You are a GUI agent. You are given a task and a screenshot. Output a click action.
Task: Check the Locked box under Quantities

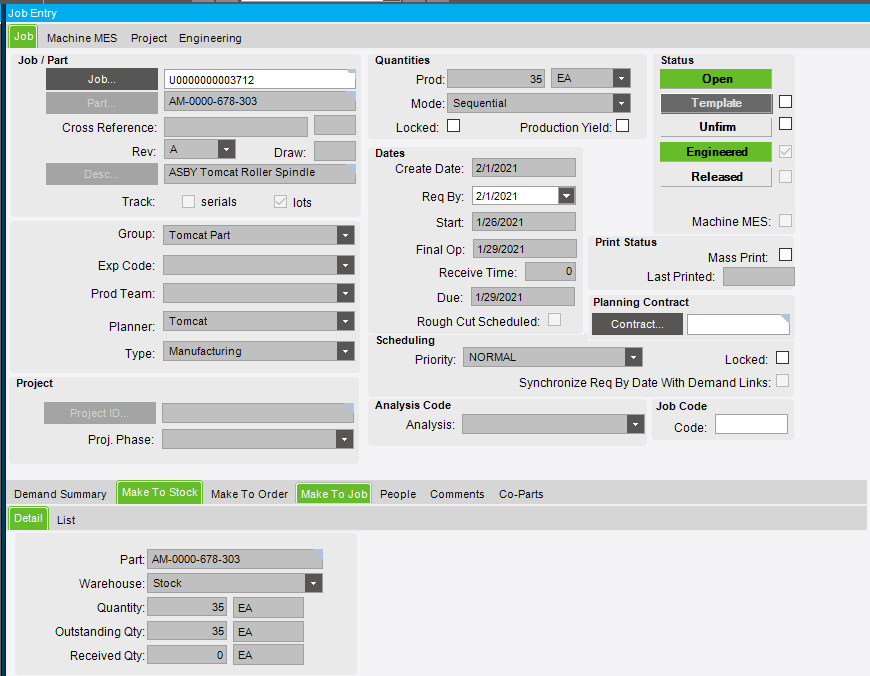point(453,126)
